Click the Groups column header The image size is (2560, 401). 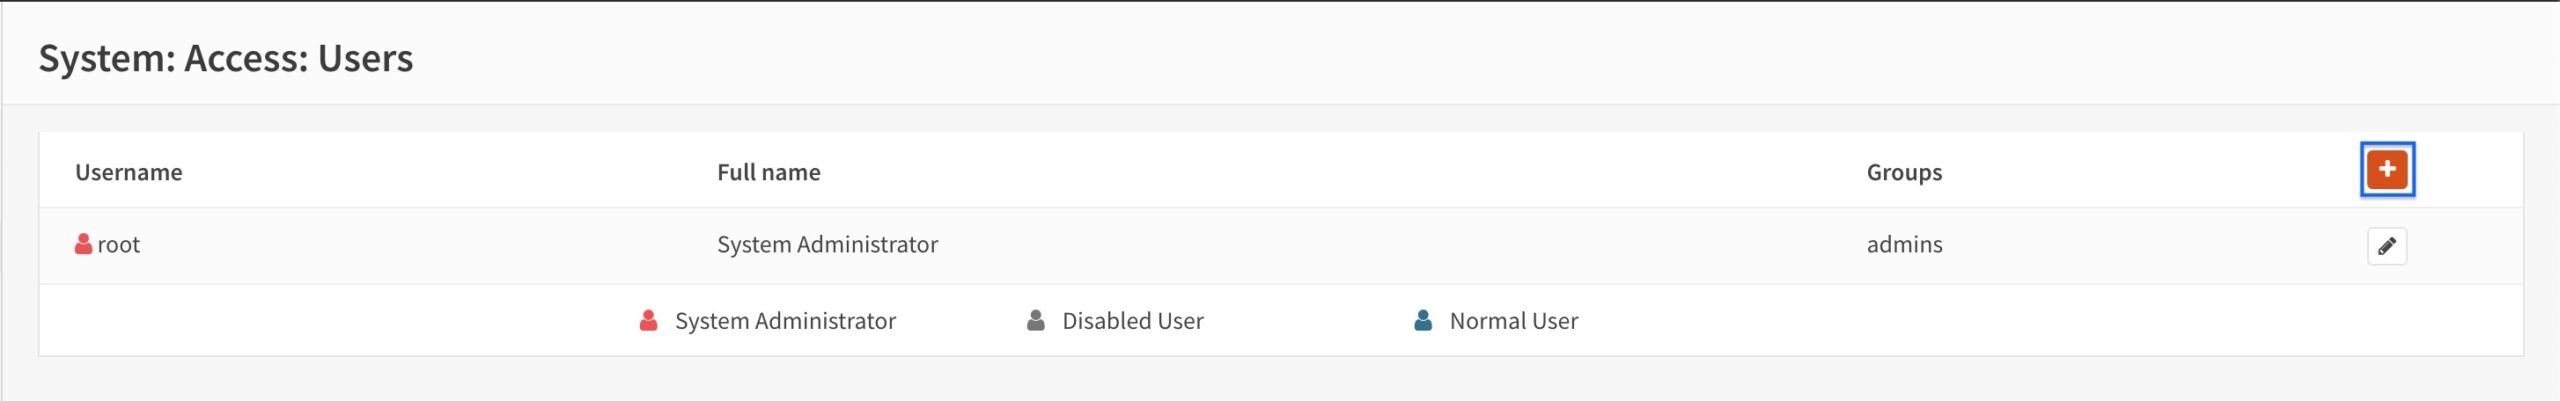click(x=1904, y=172)
